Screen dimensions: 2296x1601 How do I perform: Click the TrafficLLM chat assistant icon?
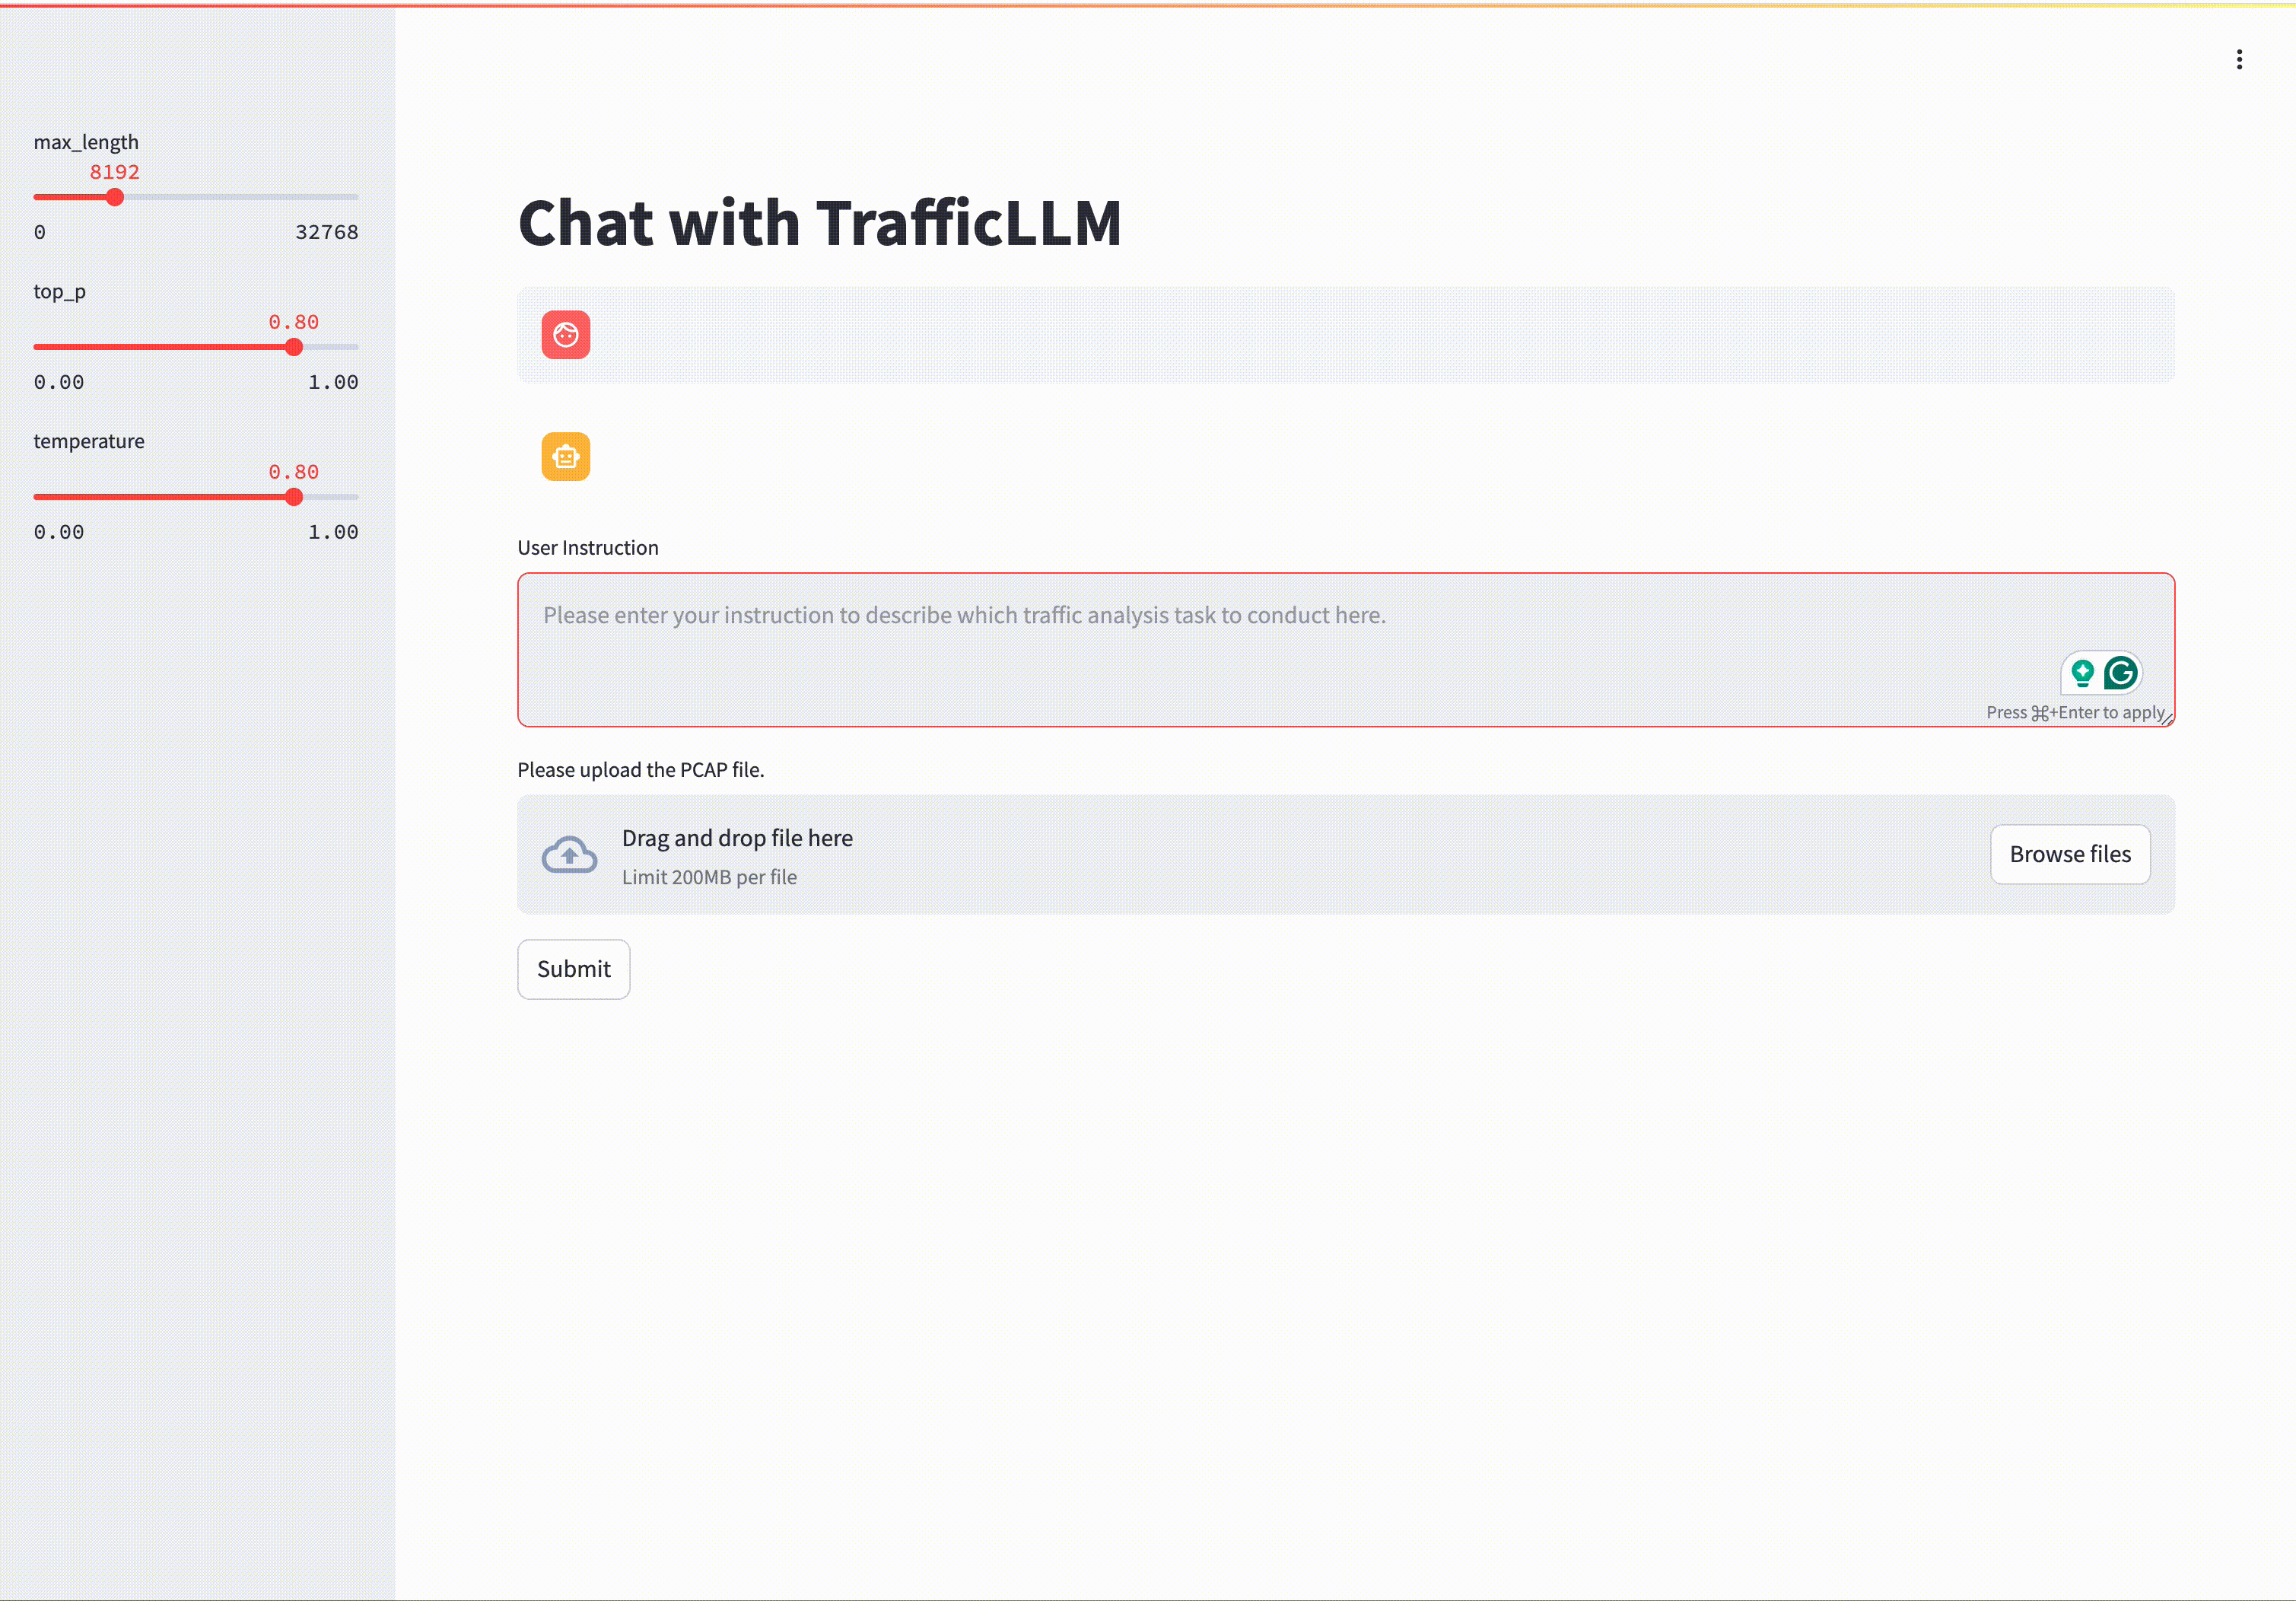(565, 457)
